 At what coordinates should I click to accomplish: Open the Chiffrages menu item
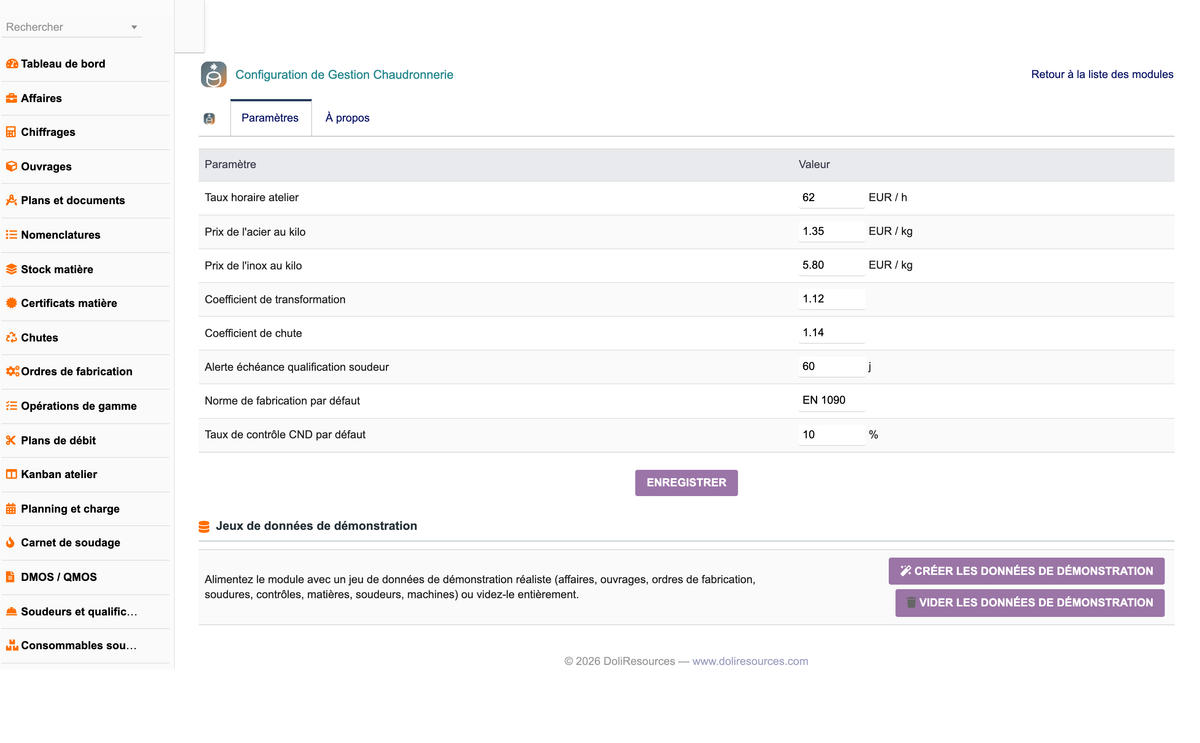tap(48, 132)
